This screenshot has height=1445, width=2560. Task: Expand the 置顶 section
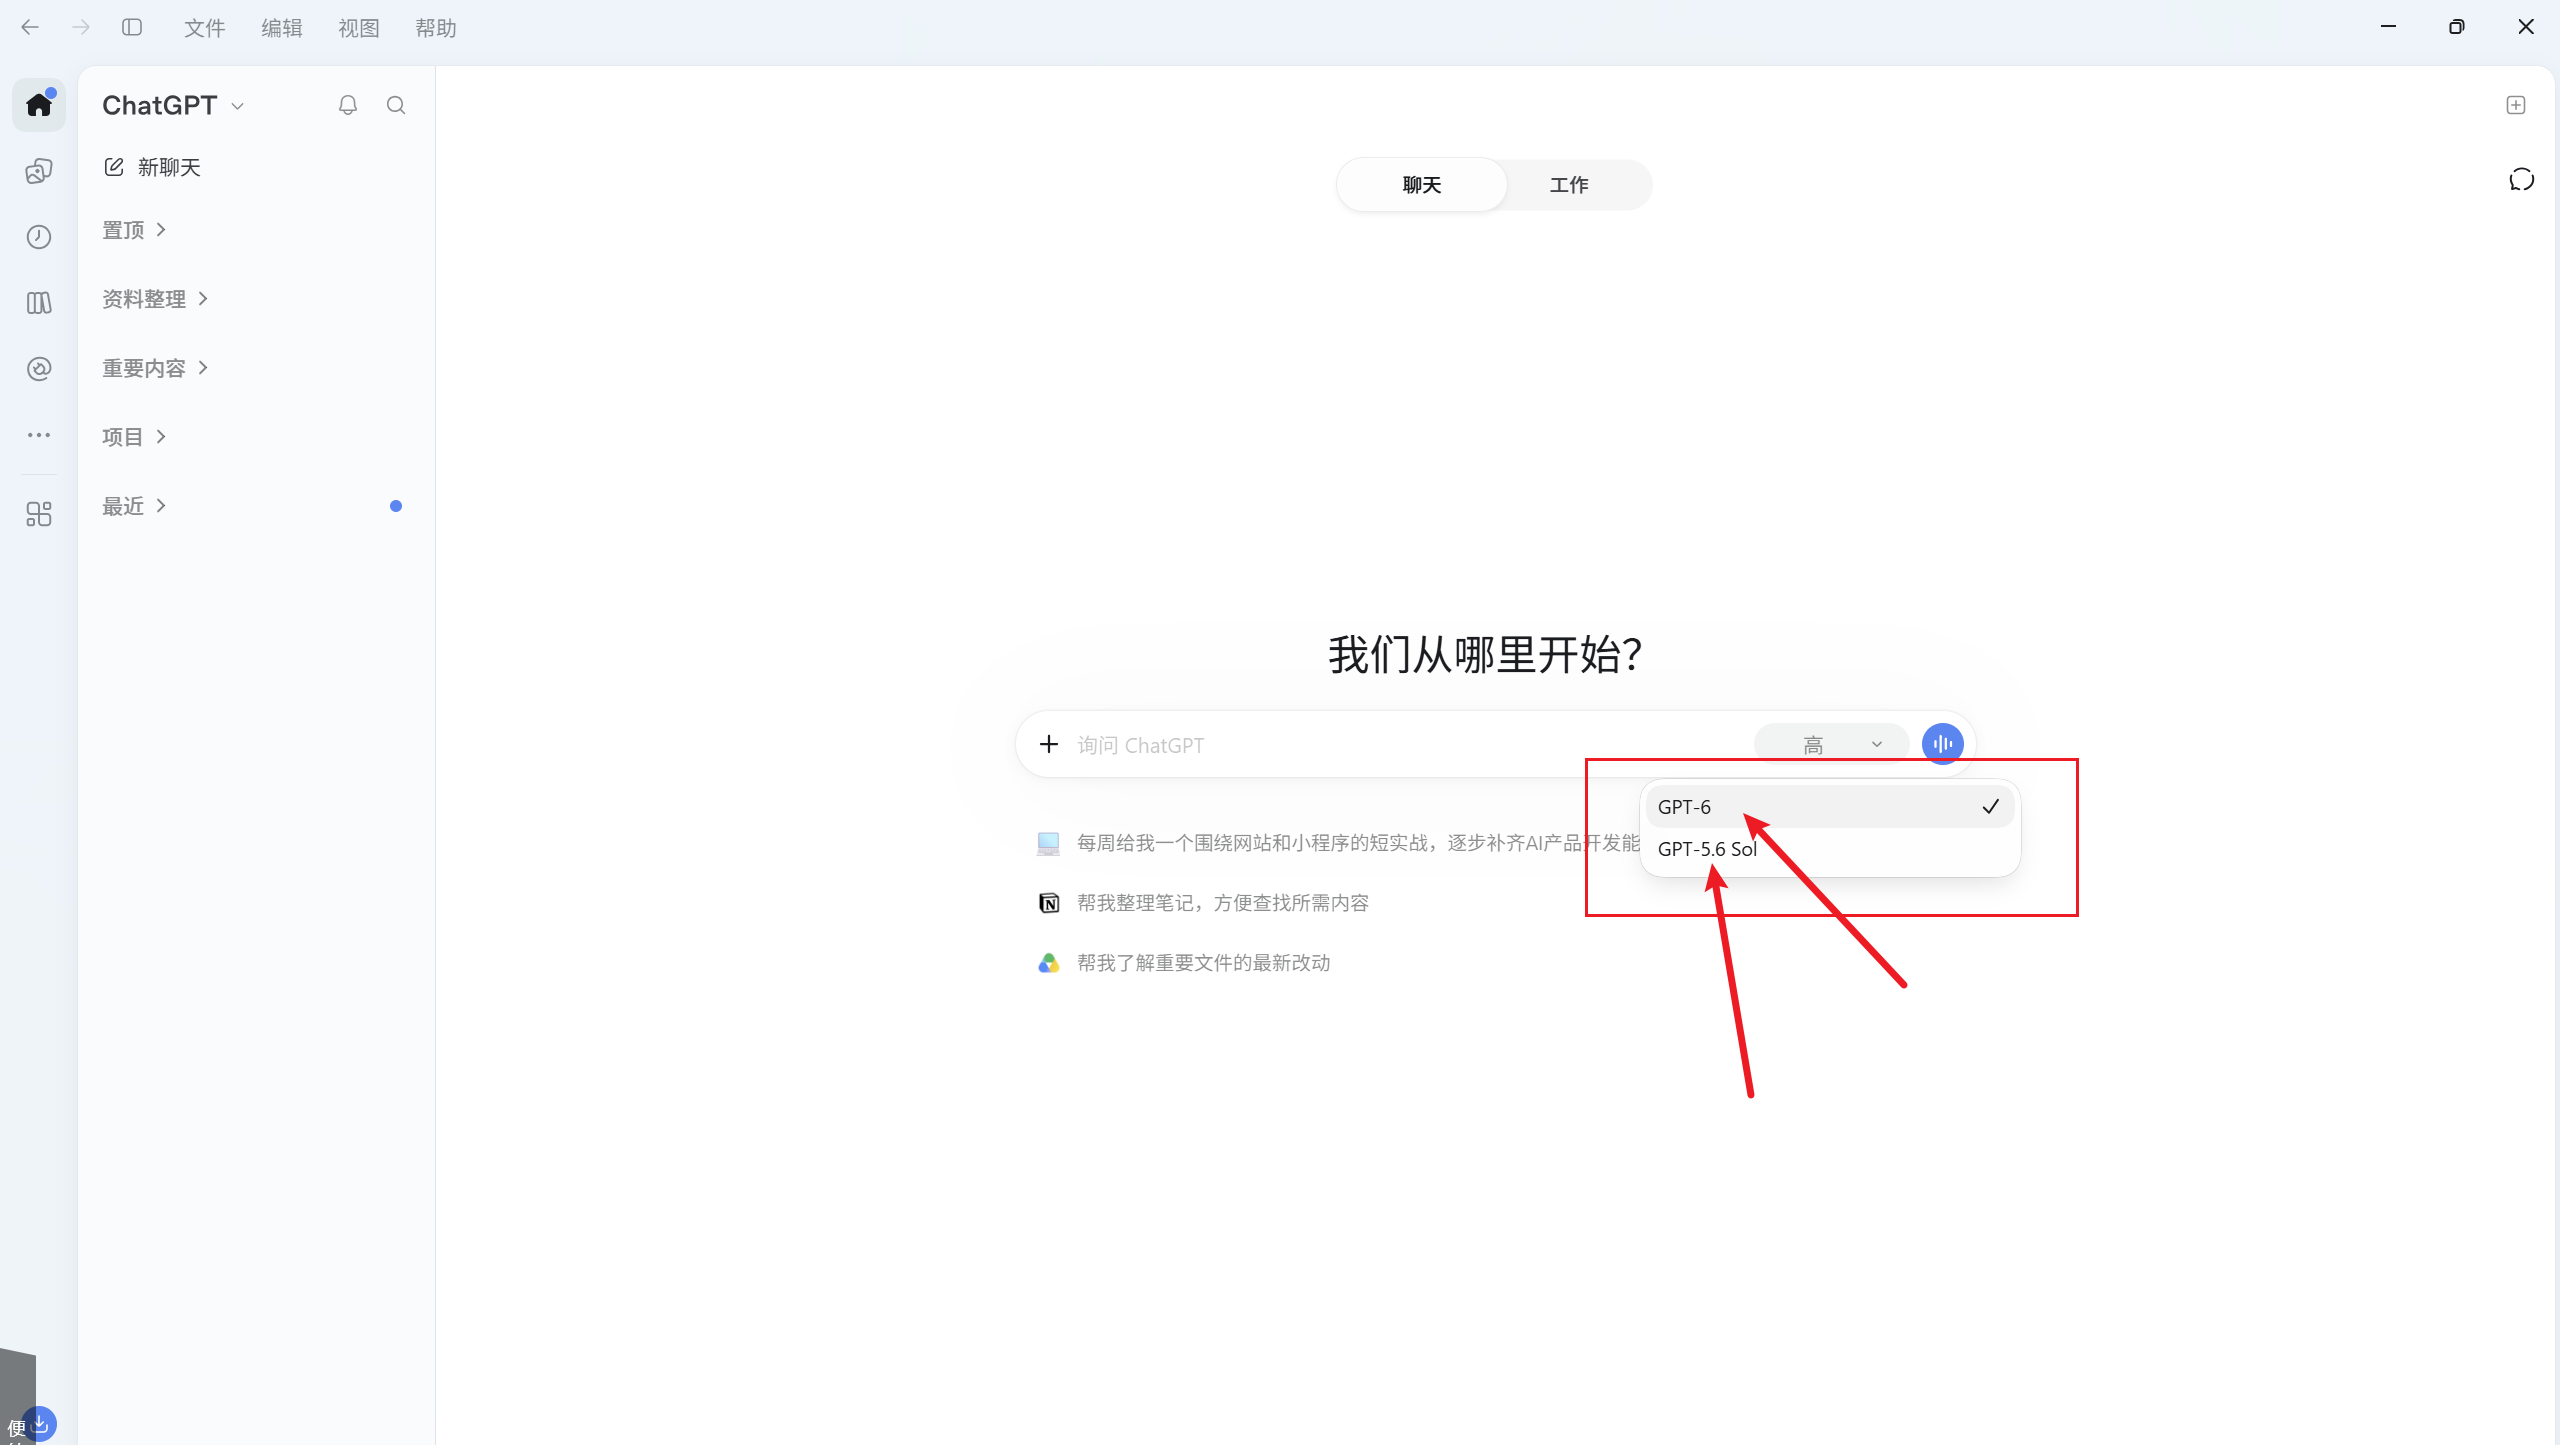pyautogui.click(x=134, y=230)
